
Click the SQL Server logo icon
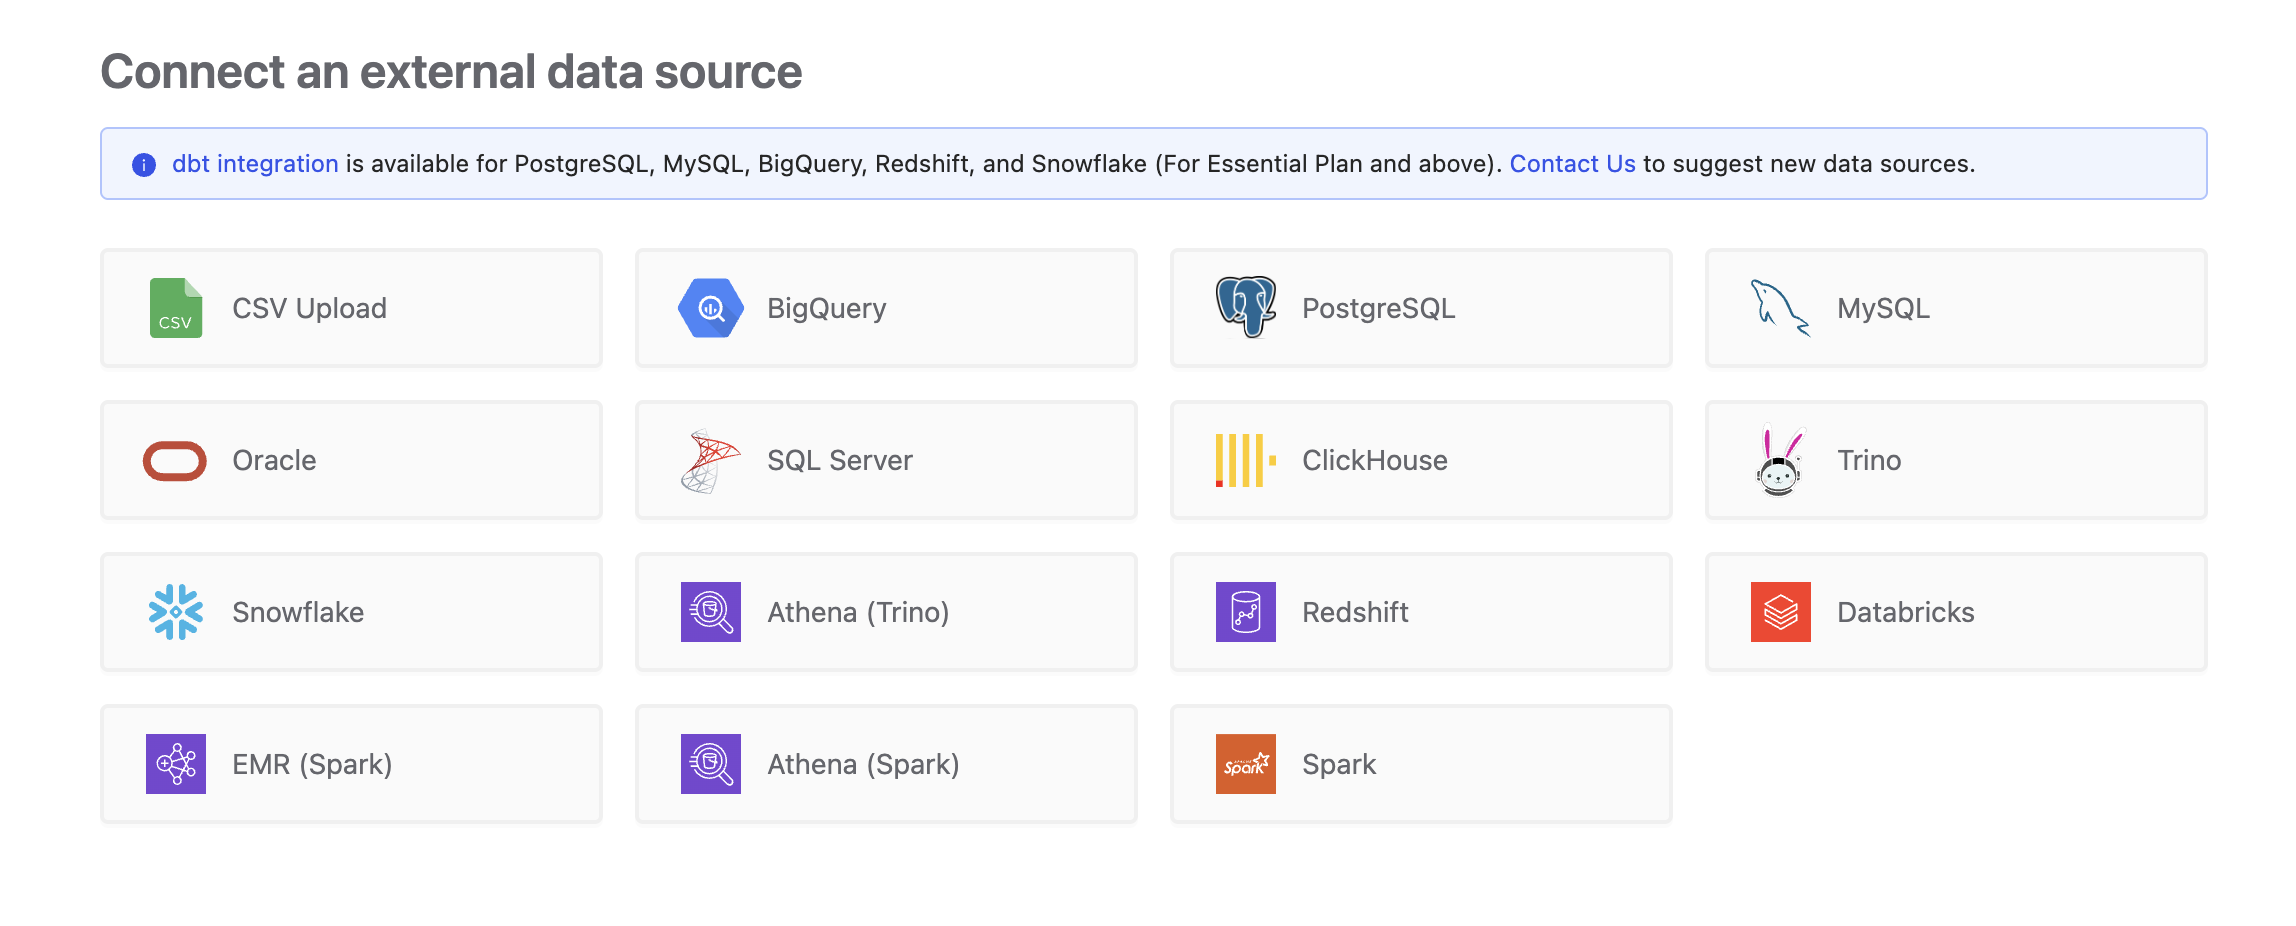coord(710,461)
